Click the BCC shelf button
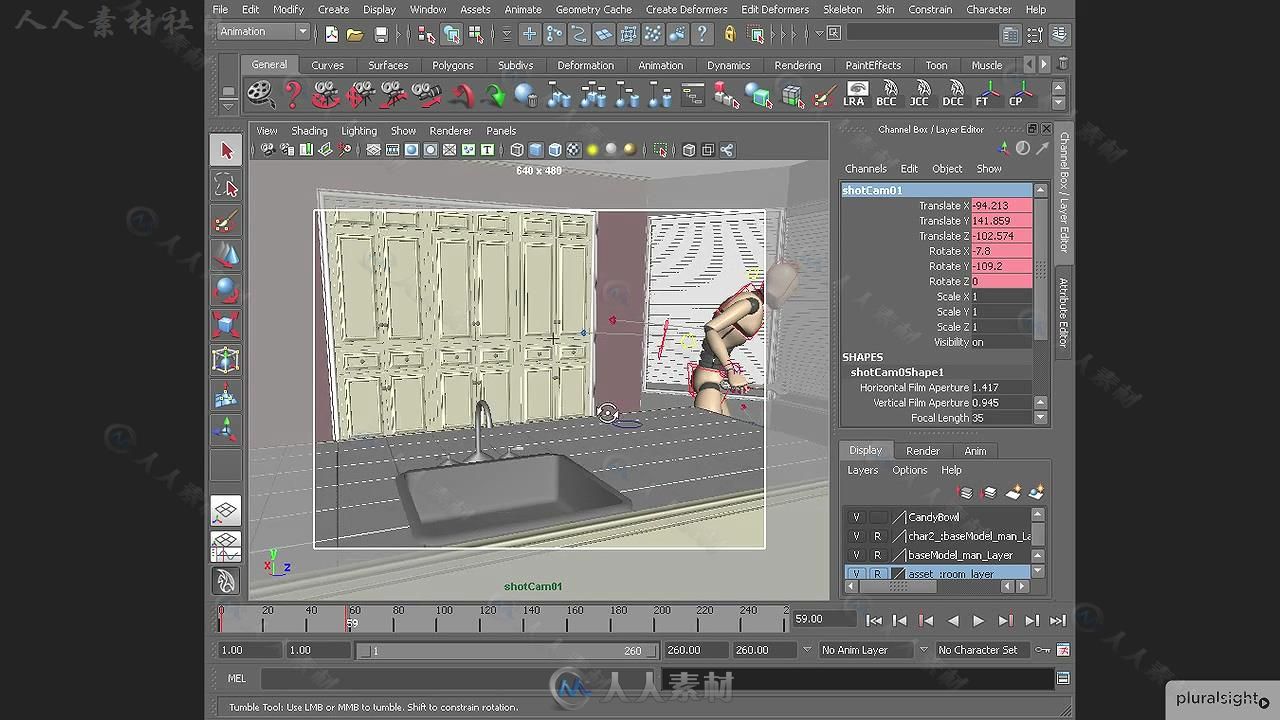 886,95
